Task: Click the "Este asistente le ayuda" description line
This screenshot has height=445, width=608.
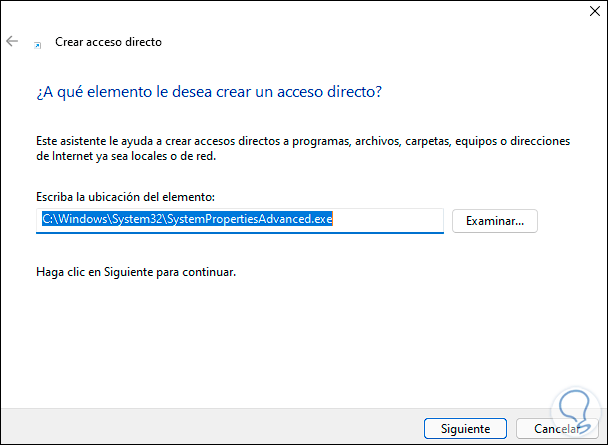Action: (303, 142)
